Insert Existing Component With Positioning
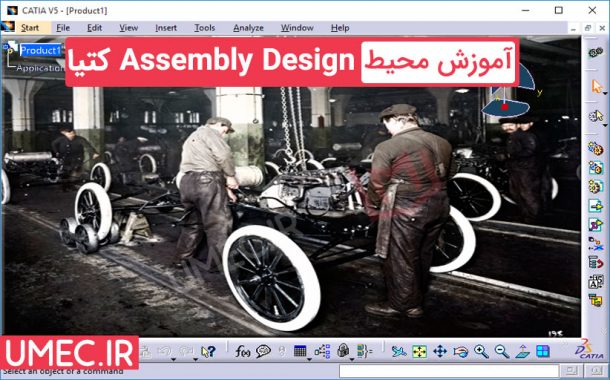 (595, 225)
